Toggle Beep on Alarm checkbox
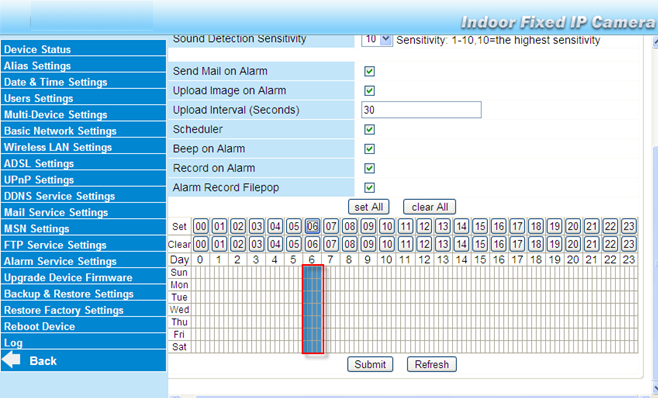This screenshot has height=398, width=658. pos(369,149)
